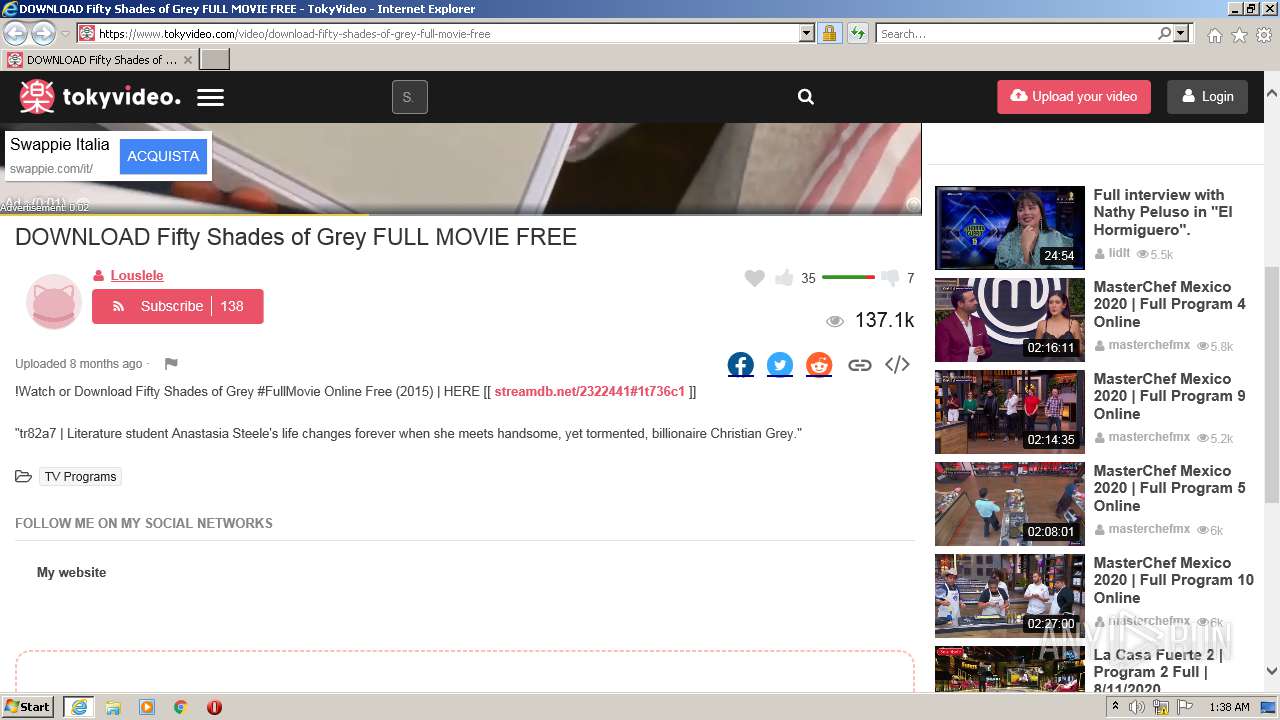This screenshot has width=1280, height=720.
Task: Focus the collapsed site search field
Action: pos(409,97)
